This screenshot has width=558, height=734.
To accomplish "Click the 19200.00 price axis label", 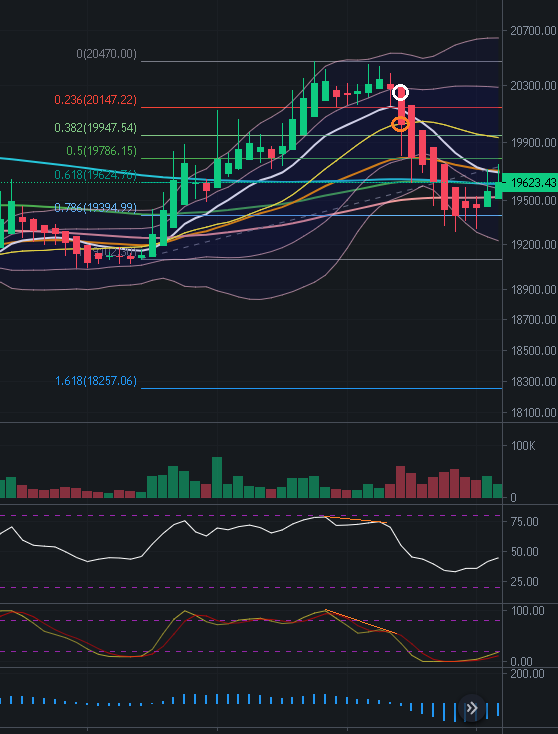I will [533, 244].
